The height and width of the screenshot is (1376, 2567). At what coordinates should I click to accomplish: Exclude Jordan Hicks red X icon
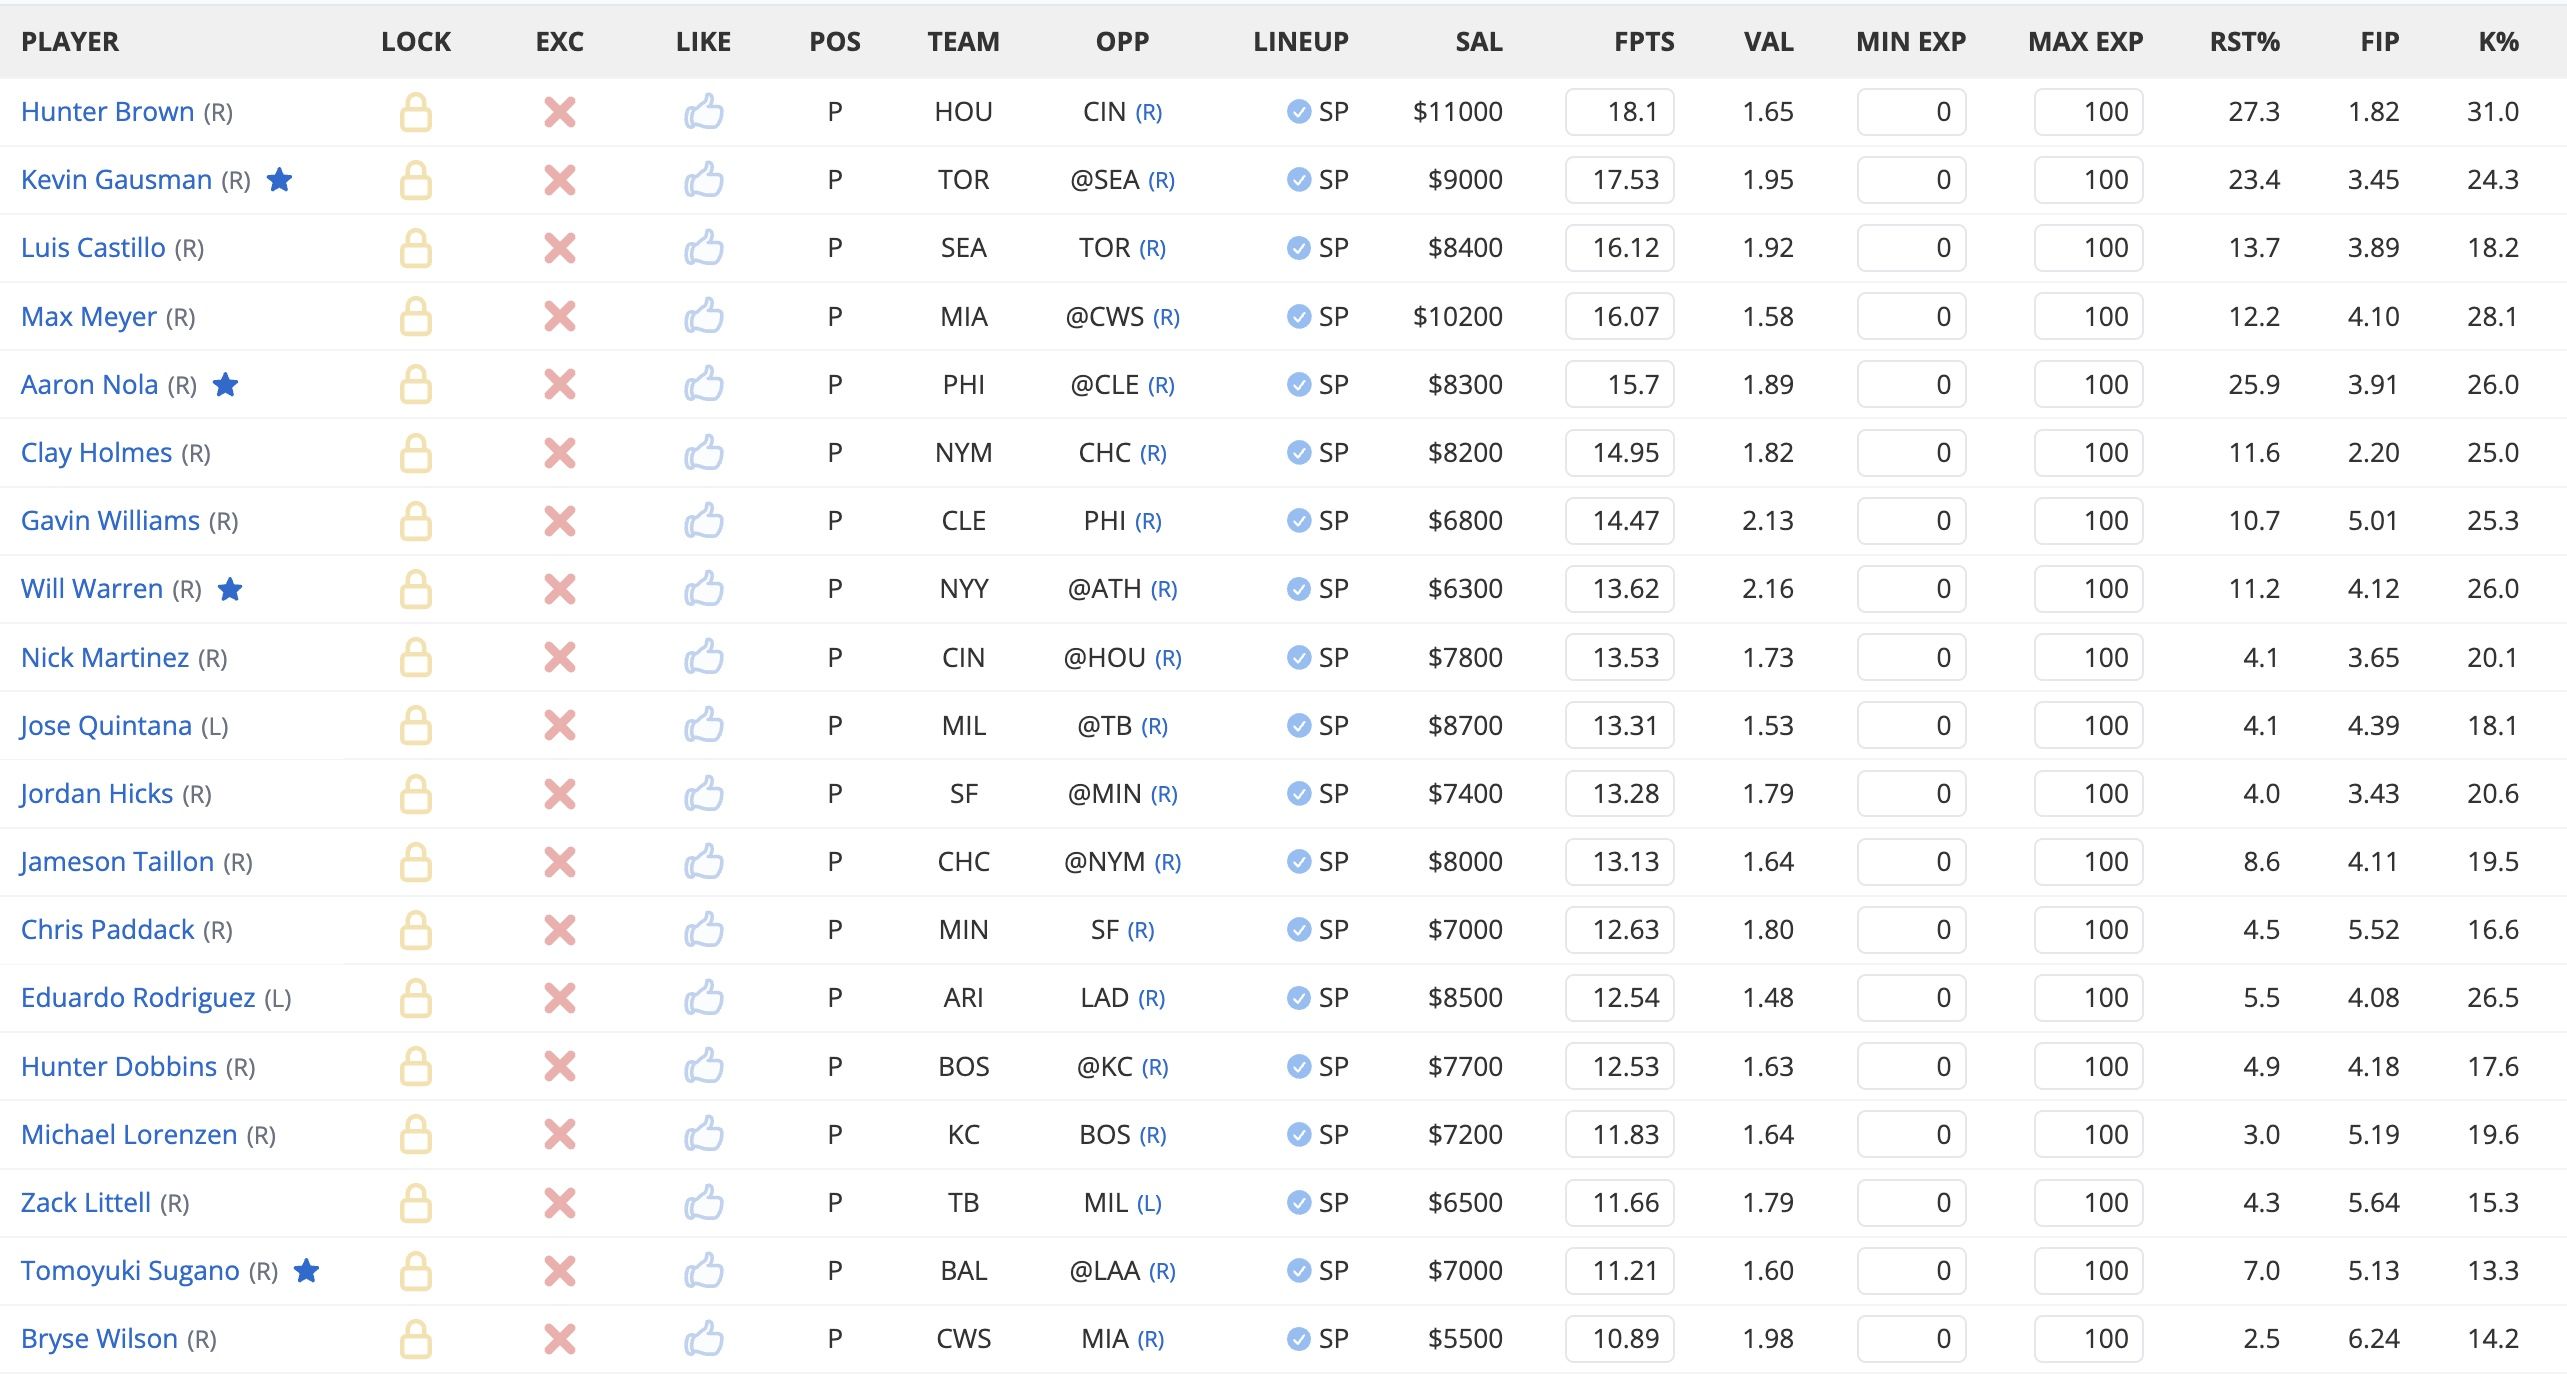click(x=560, y=794)
